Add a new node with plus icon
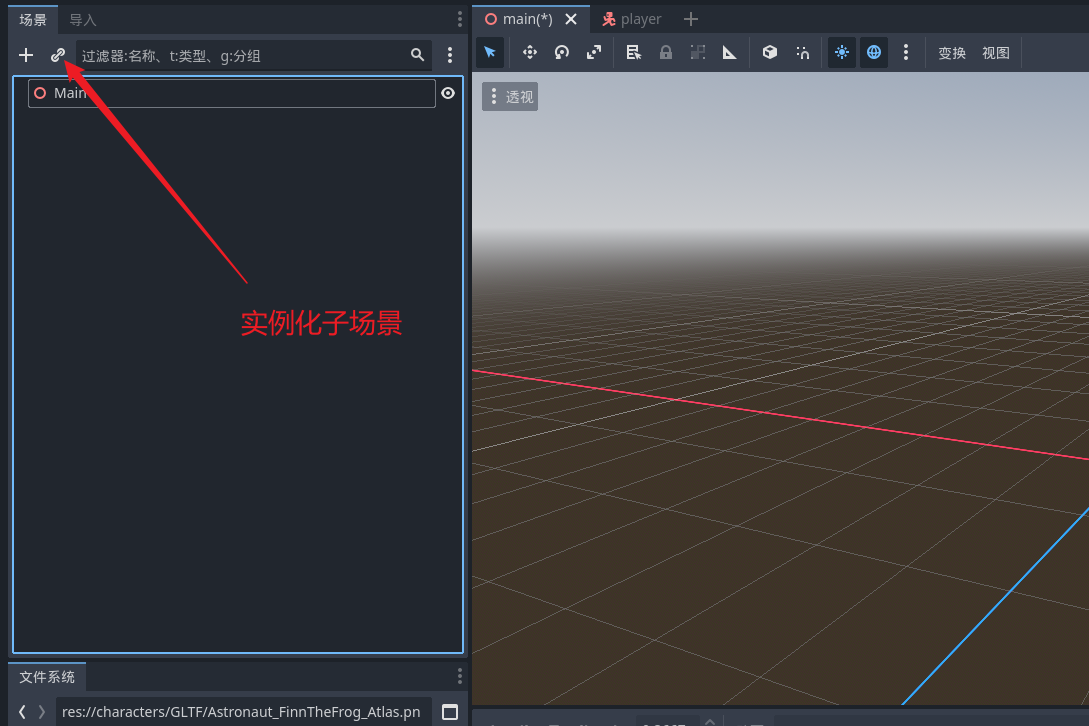1089x726 pixels. pos(26,55)
